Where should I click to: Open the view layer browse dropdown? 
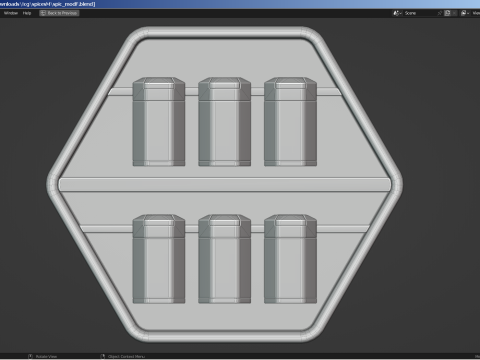point(465,13)
